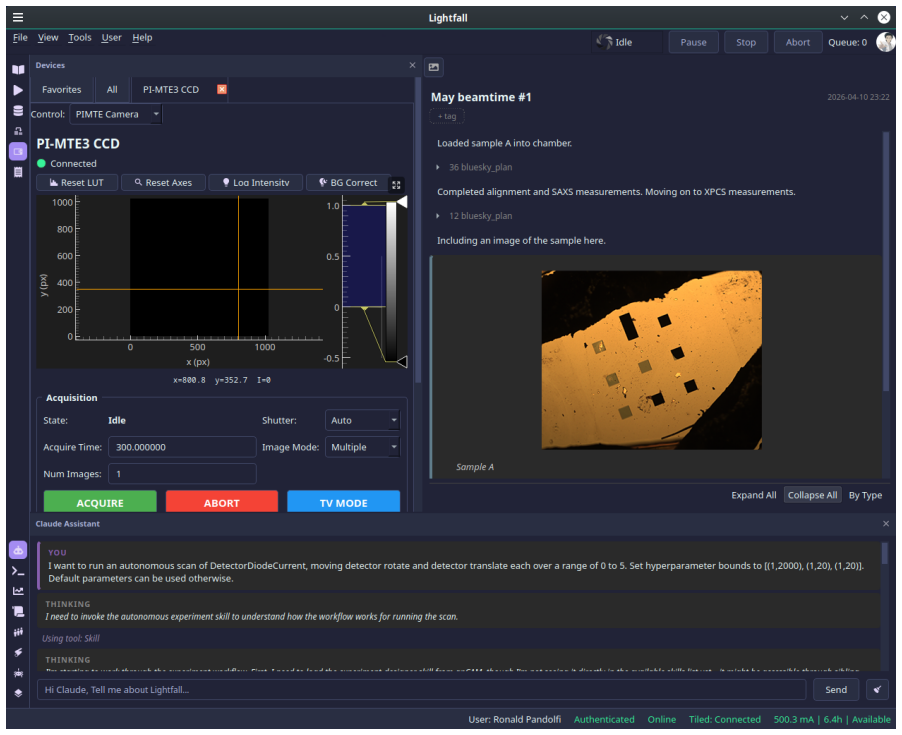The image size is (902, 735).
Task: Click the Stop queue button
Action: point(746,42)
